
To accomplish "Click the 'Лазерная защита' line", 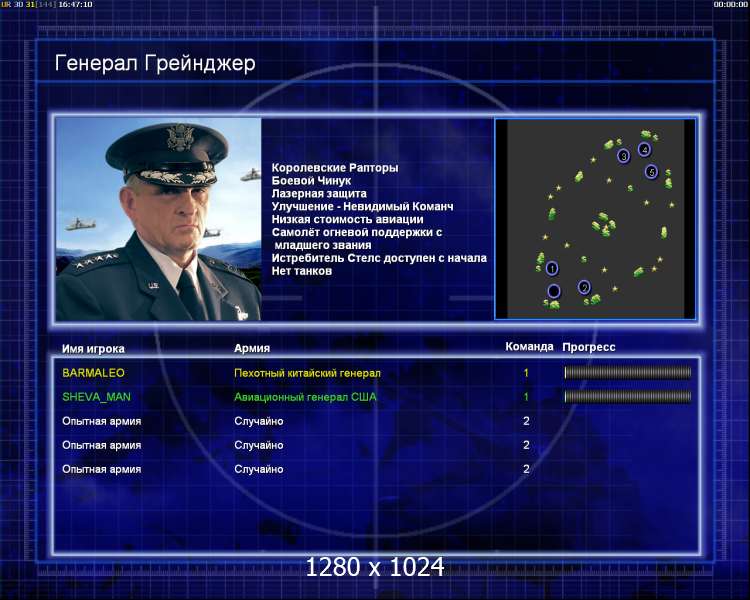I will (319, 194).
